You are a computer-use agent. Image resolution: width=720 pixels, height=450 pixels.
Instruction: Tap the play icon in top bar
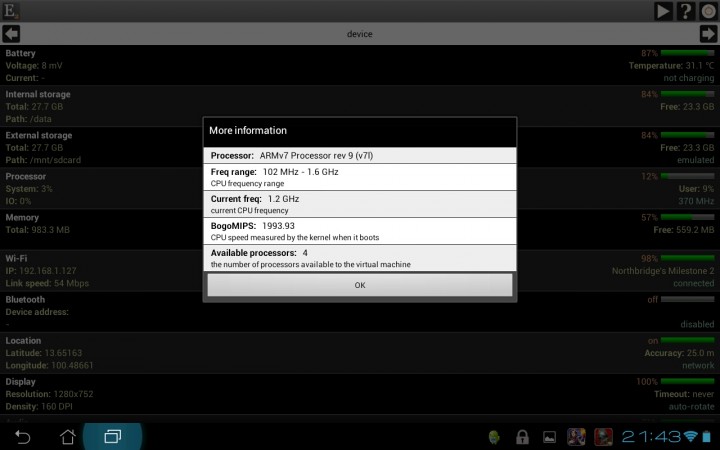(x=663, y=11)
